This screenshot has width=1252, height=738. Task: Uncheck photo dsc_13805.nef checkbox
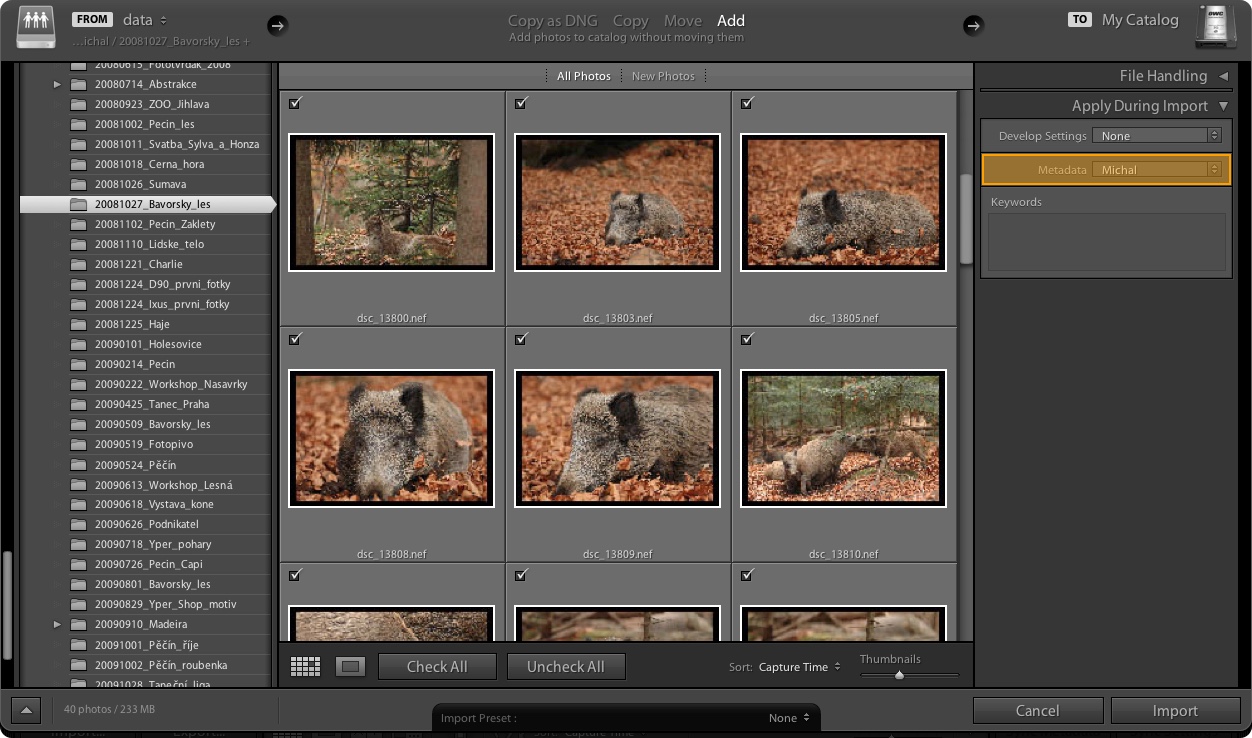[747, 103]
